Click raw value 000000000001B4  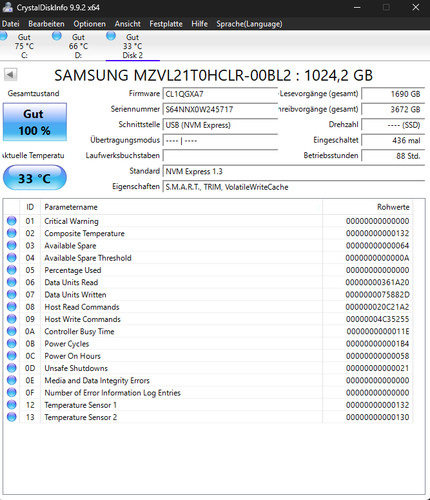click(377, 344)
